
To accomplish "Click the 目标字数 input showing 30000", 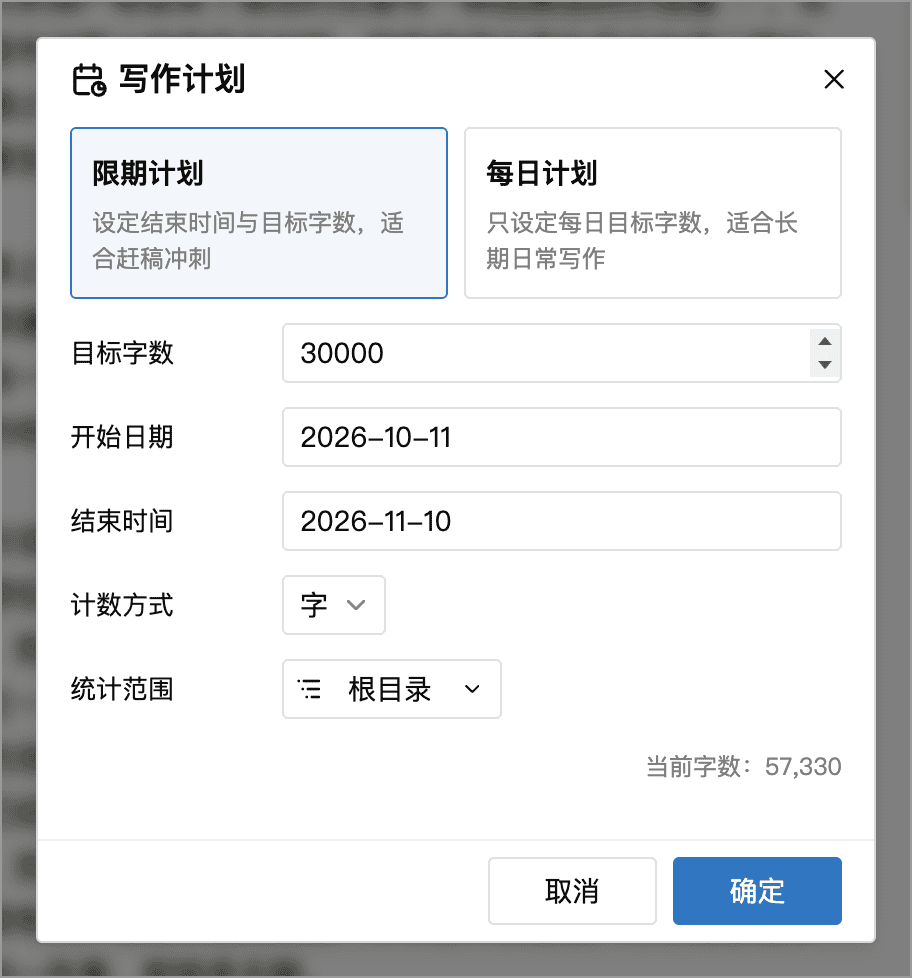I will [561, 353].
